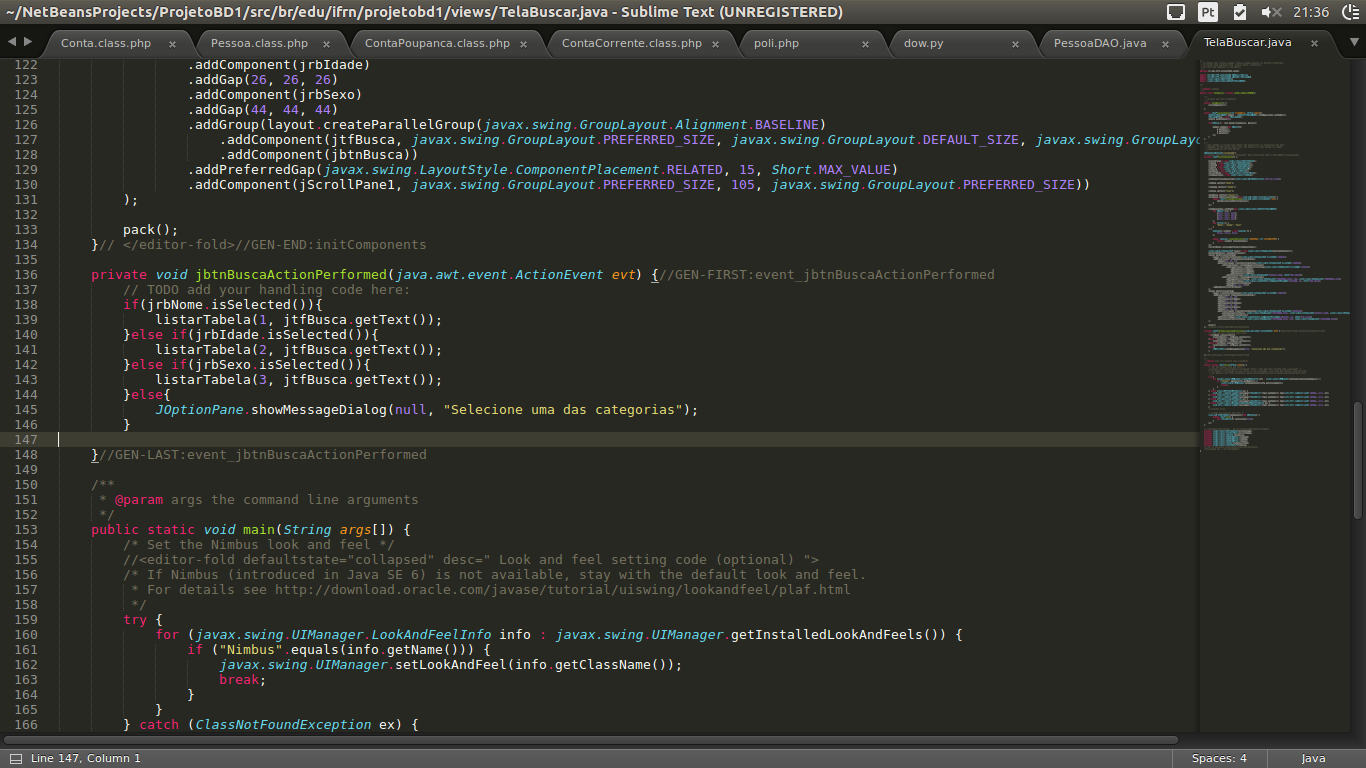This screenshot has height=768, width=1366.
Task: Click the 21:36 clock
Action: [x=1310, y=12]
